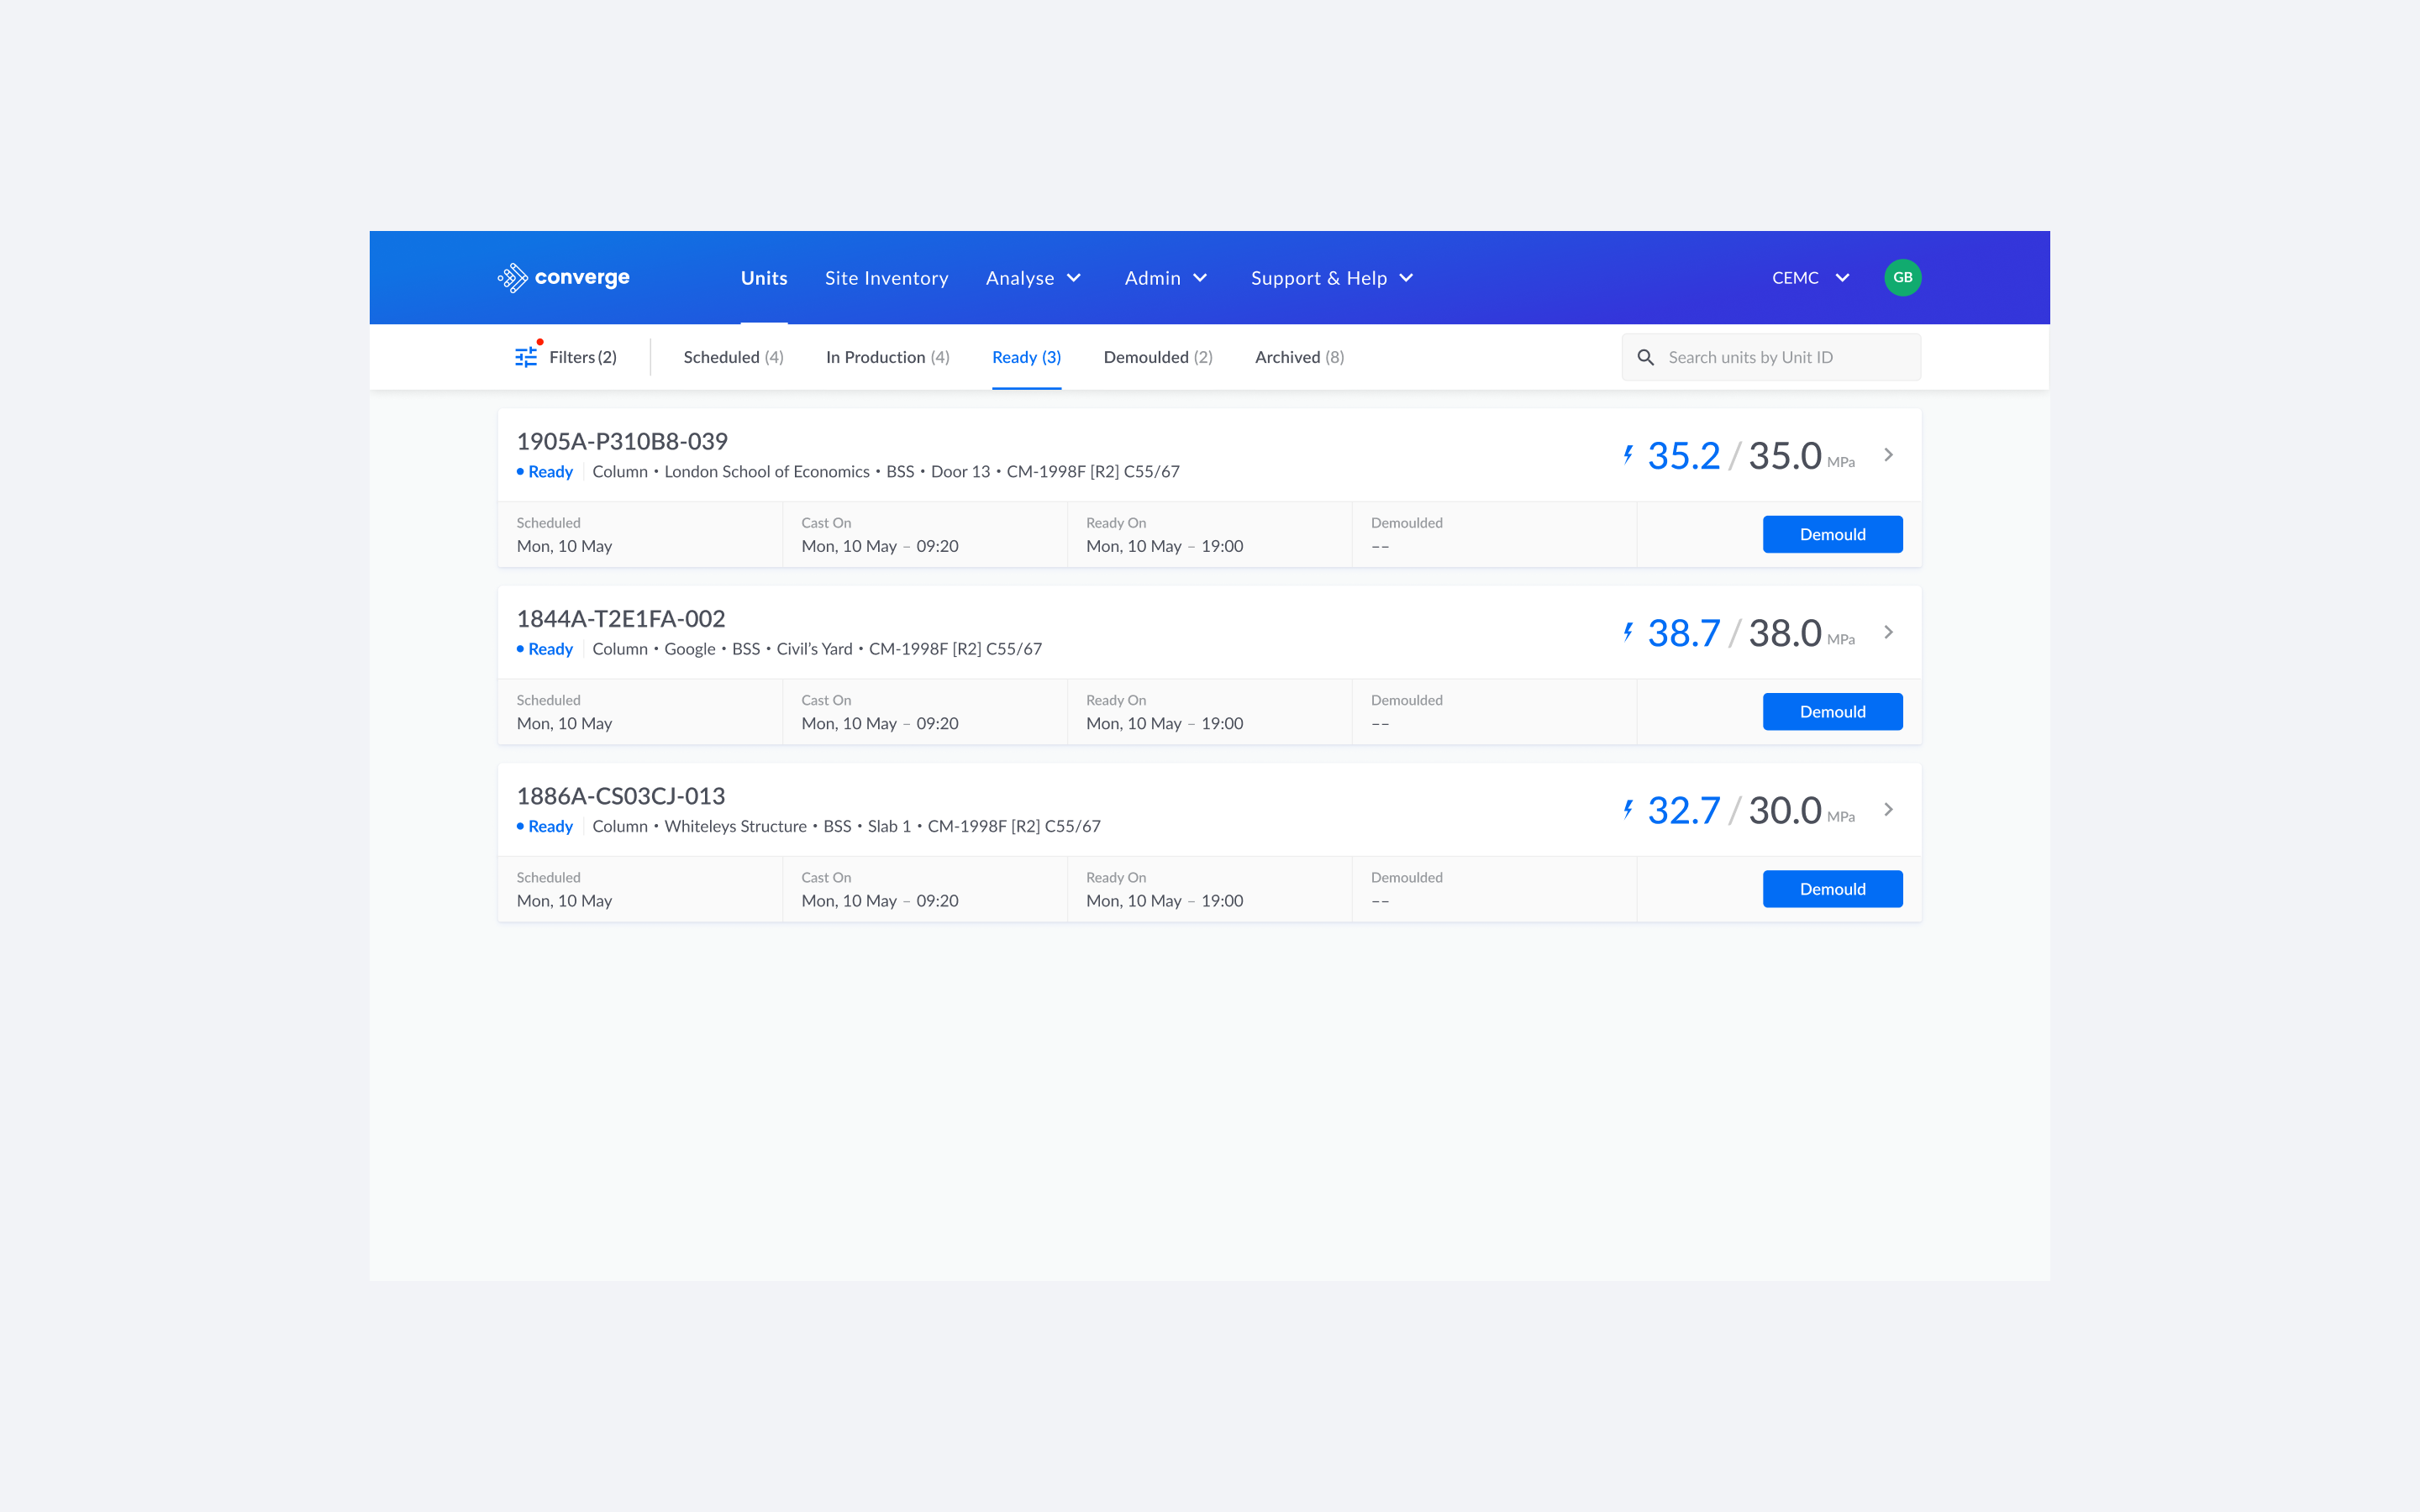This screenshot has height=1512, width=2420.
Task: Switch to the Archived tab
Action: [1299, 357]
